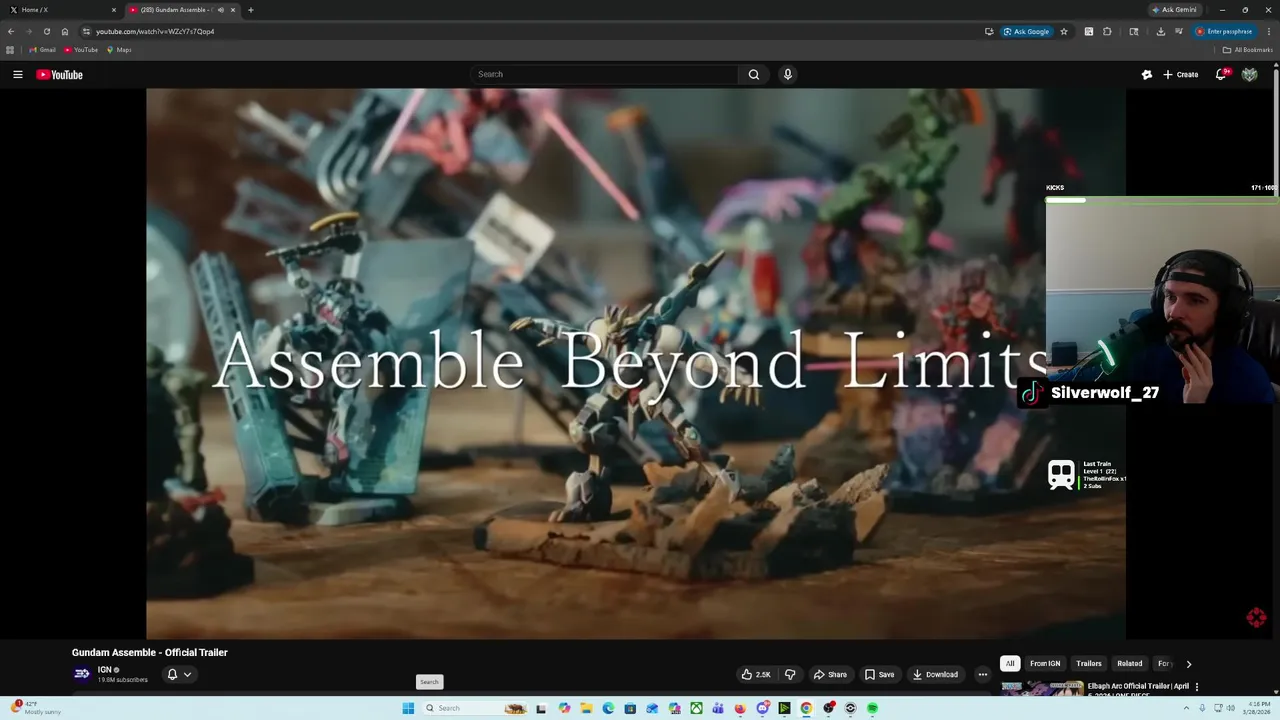The image size is (1280, 720).
Task: Show hidden system tray icons
Action: [x=1185, y=708]
